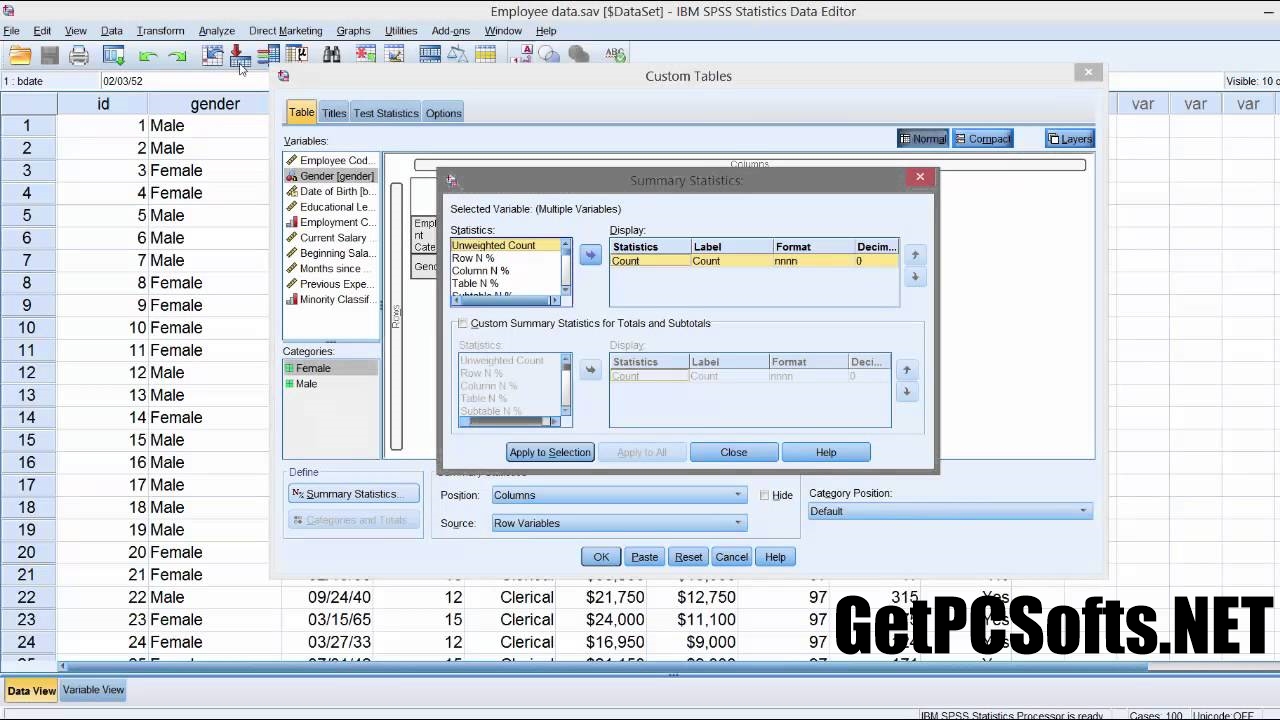Image resolution: width=1280 pixels, height=720 pixels.
Task: Click the Select cases toolbar icon
Action: pos(486,55)
